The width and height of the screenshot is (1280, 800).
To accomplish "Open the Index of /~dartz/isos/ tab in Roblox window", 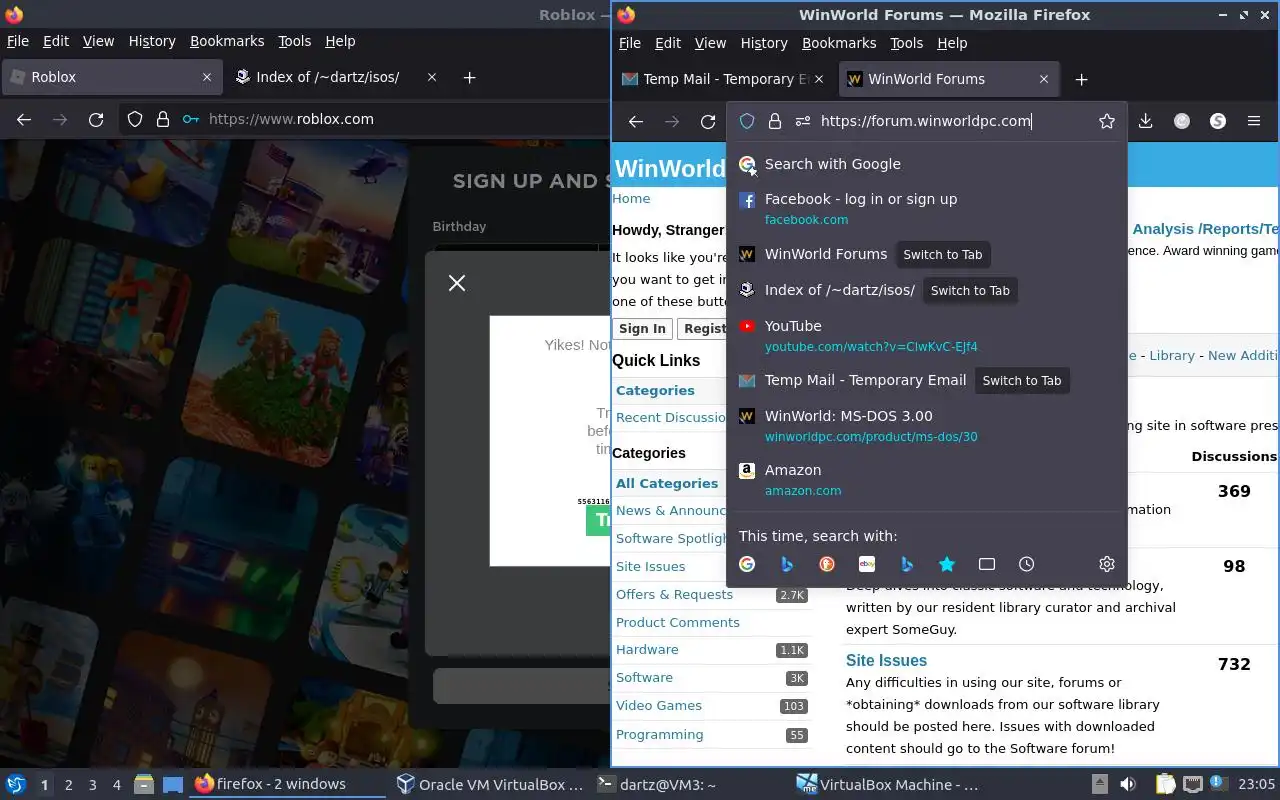I will click(336, 77).
